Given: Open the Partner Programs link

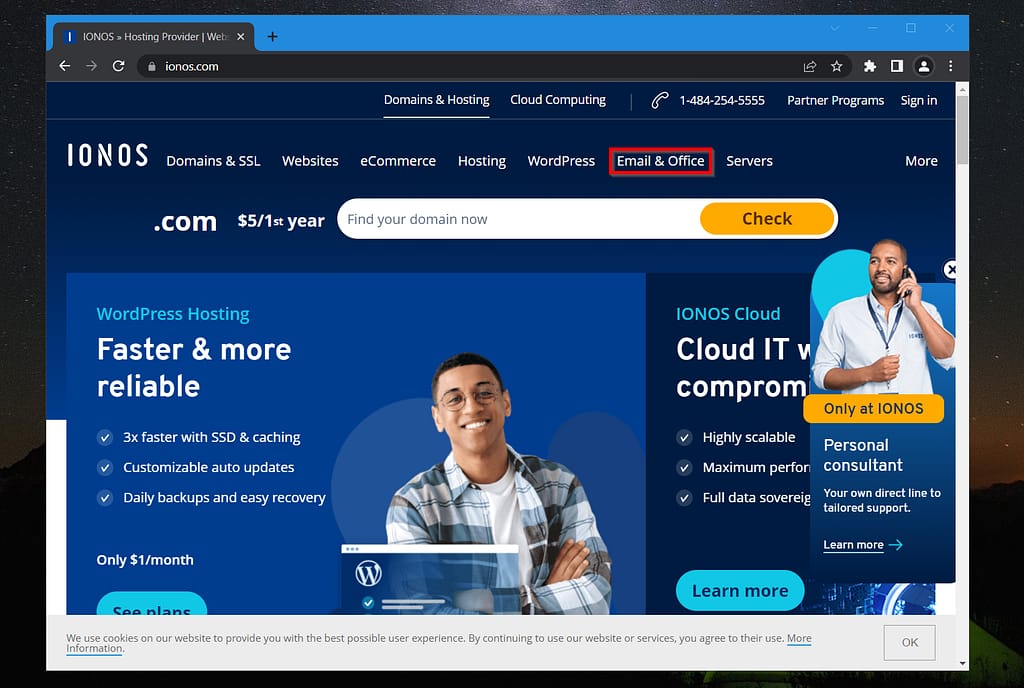Looking at the screenshot, I should point(835,101).
